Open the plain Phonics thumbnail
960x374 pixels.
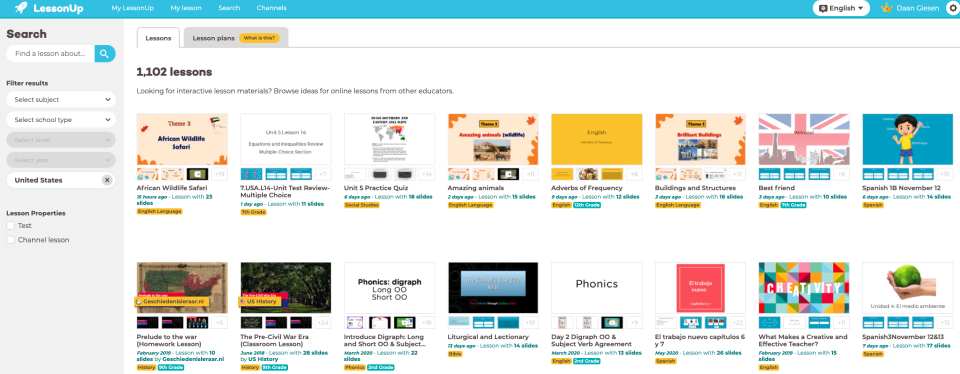coord(597,288)
